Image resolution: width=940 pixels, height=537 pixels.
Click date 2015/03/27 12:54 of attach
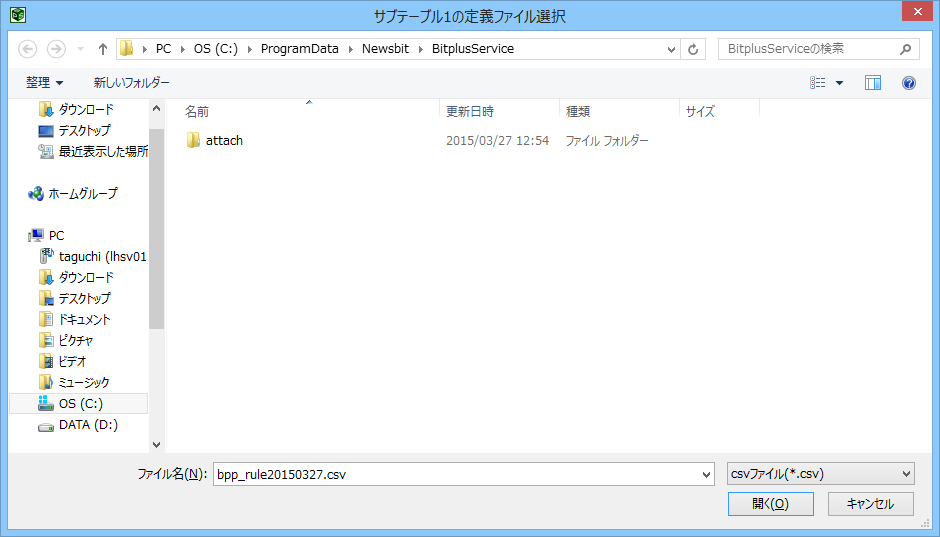[x=498, y=140]
